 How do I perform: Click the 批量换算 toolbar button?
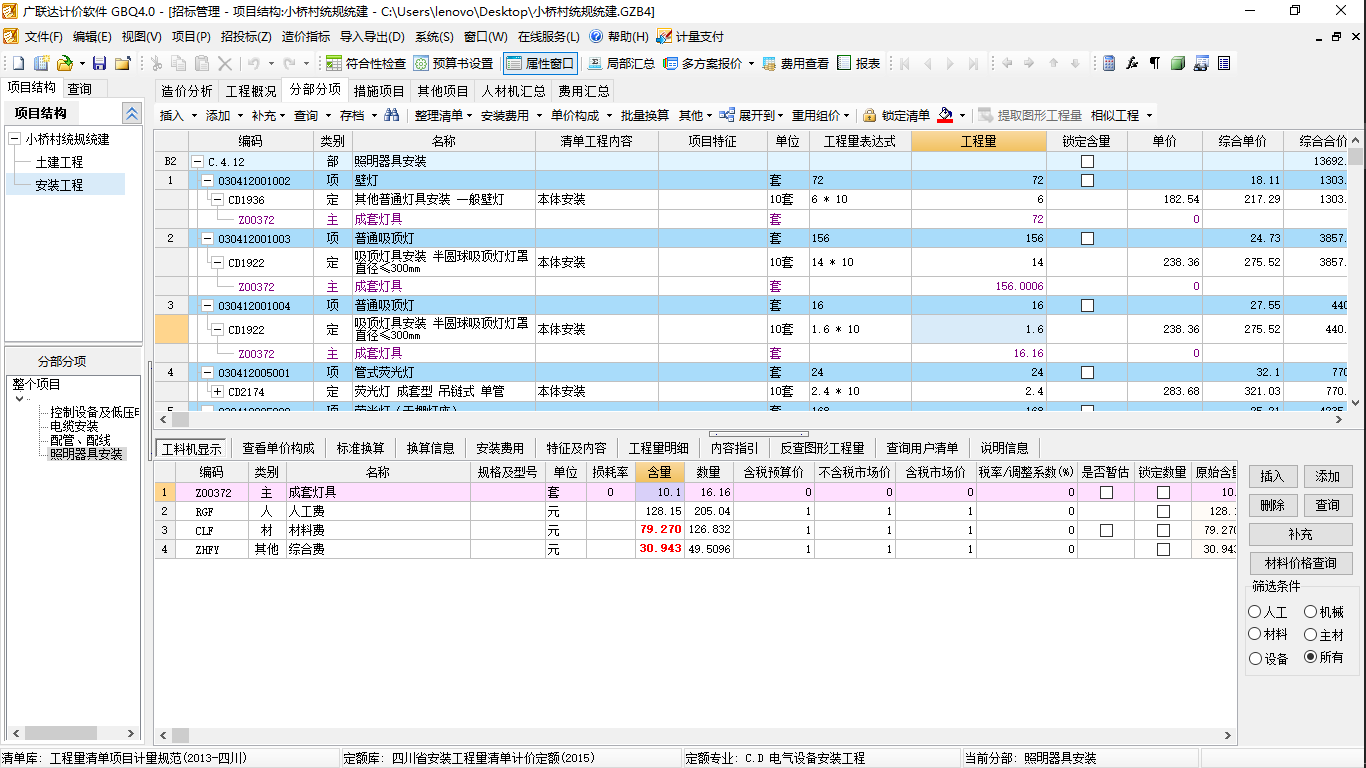coord(644,115)
